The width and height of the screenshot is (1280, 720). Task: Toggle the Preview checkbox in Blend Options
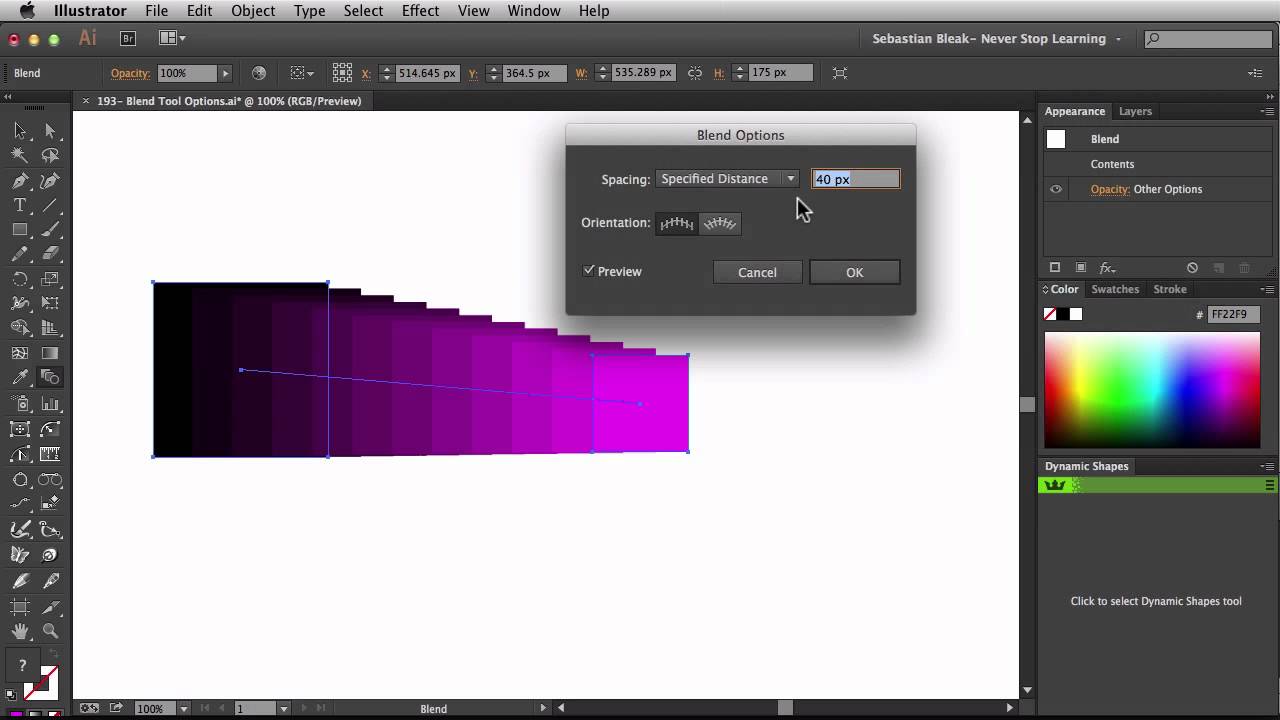(589, 271)
